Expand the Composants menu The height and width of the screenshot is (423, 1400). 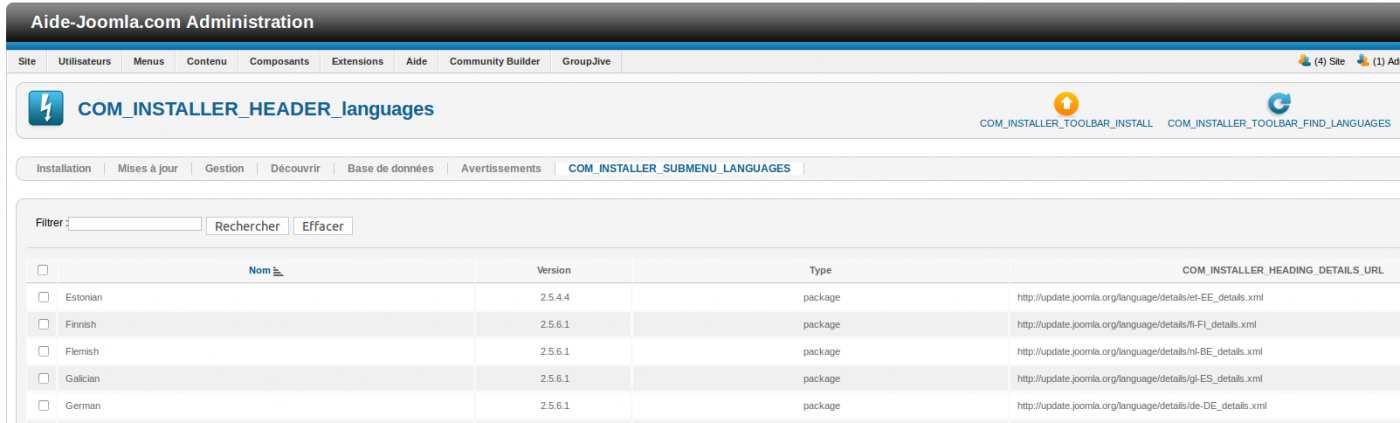(279, 61)
